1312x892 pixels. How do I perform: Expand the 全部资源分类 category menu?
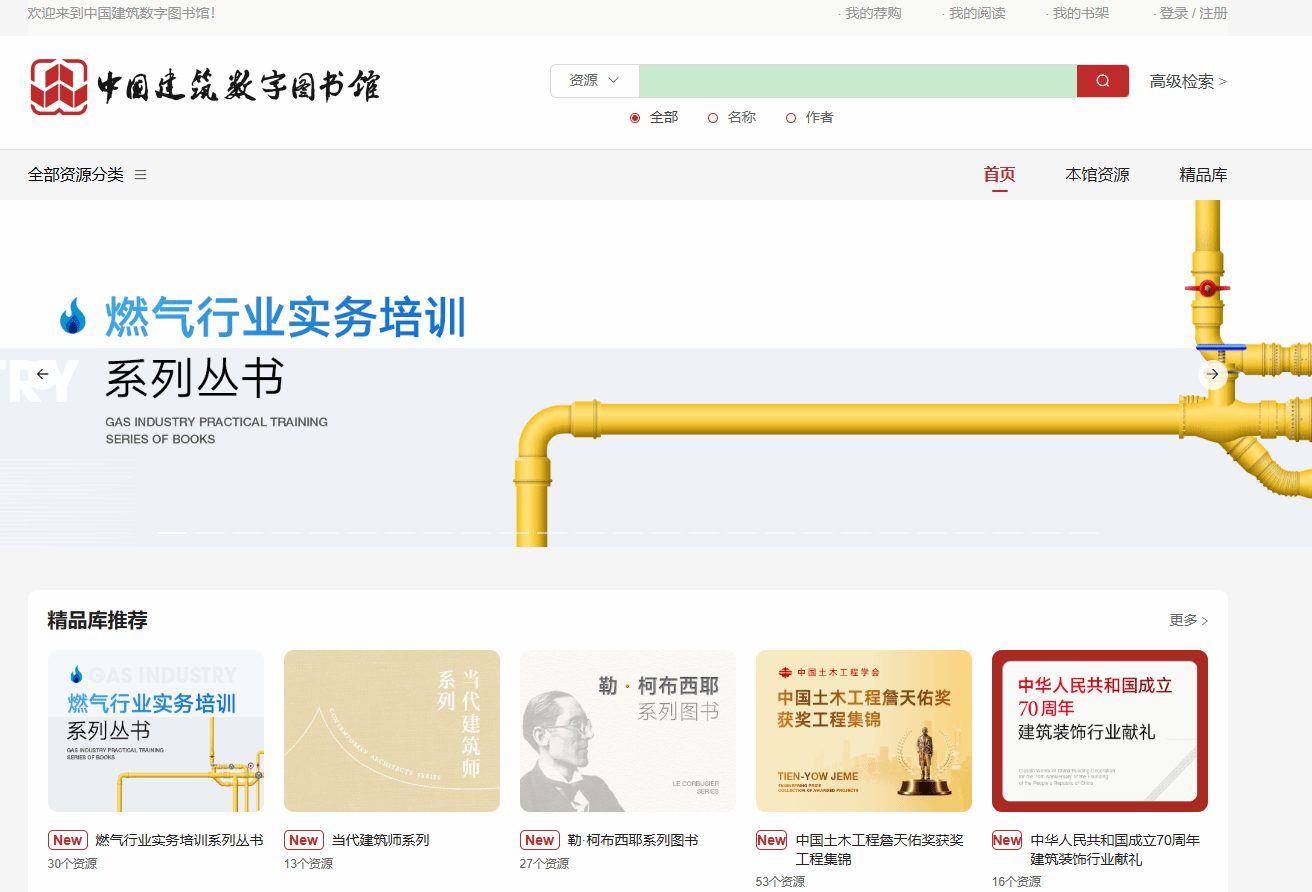[x=76, y=175]
